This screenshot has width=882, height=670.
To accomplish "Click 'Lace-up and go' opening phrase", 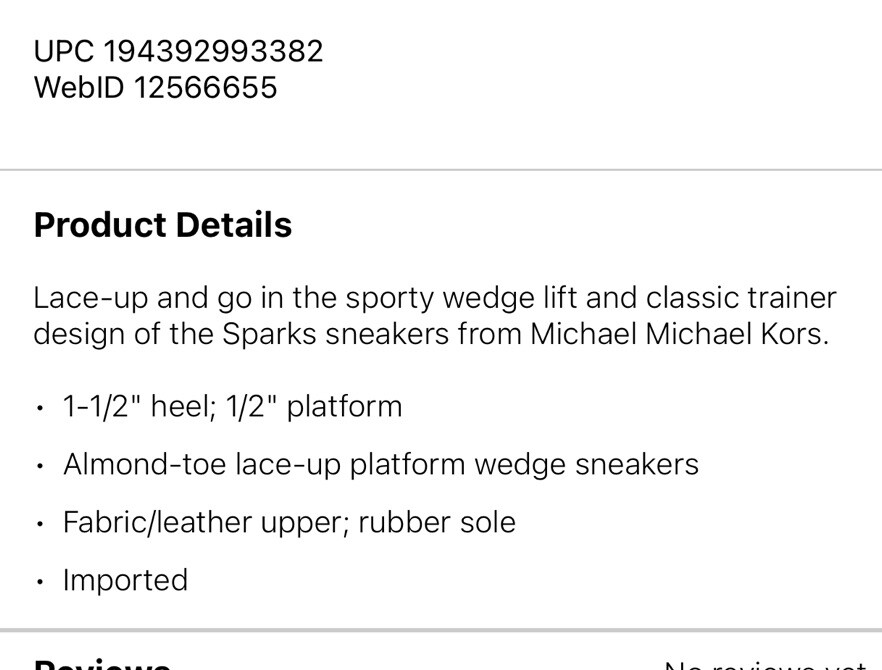I will (x=121, y=298).
